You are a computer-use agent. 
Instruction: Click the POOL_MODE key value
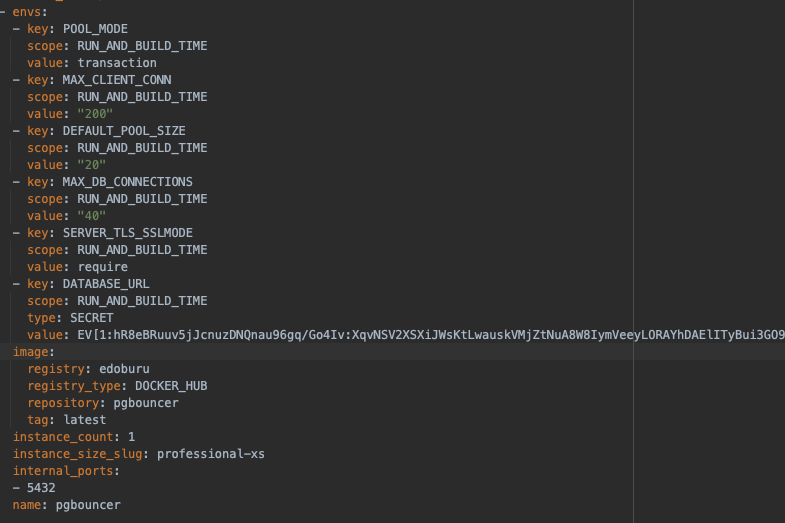pyautogui.click(x=95, y=29)
